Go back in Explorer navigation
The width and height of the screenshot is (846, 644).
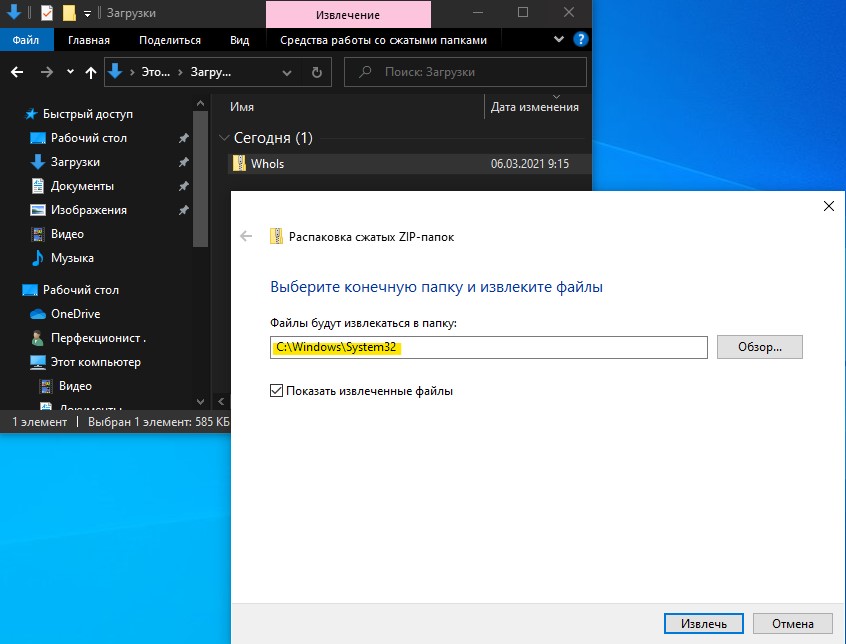coord(17,72)
